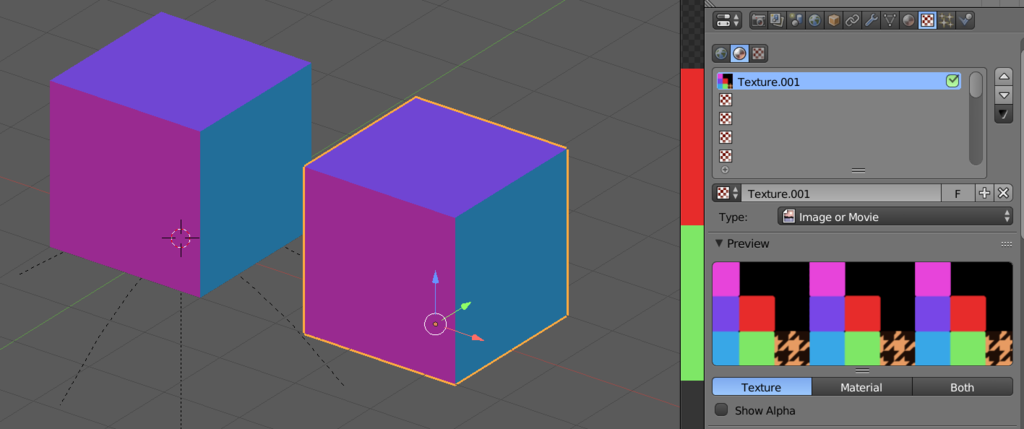
Task: Select the Texture.001 slot in the list
Action: click(x=839, y=82)
